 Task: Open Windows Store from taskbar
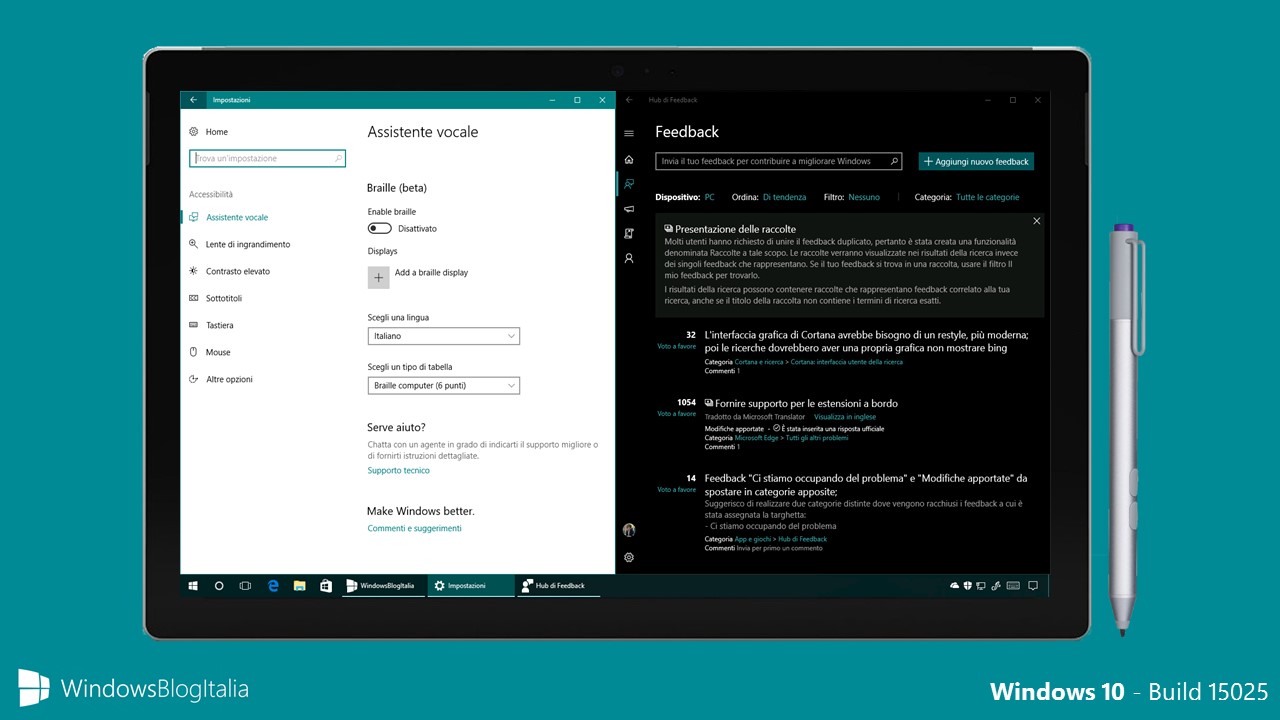(325, 586)
